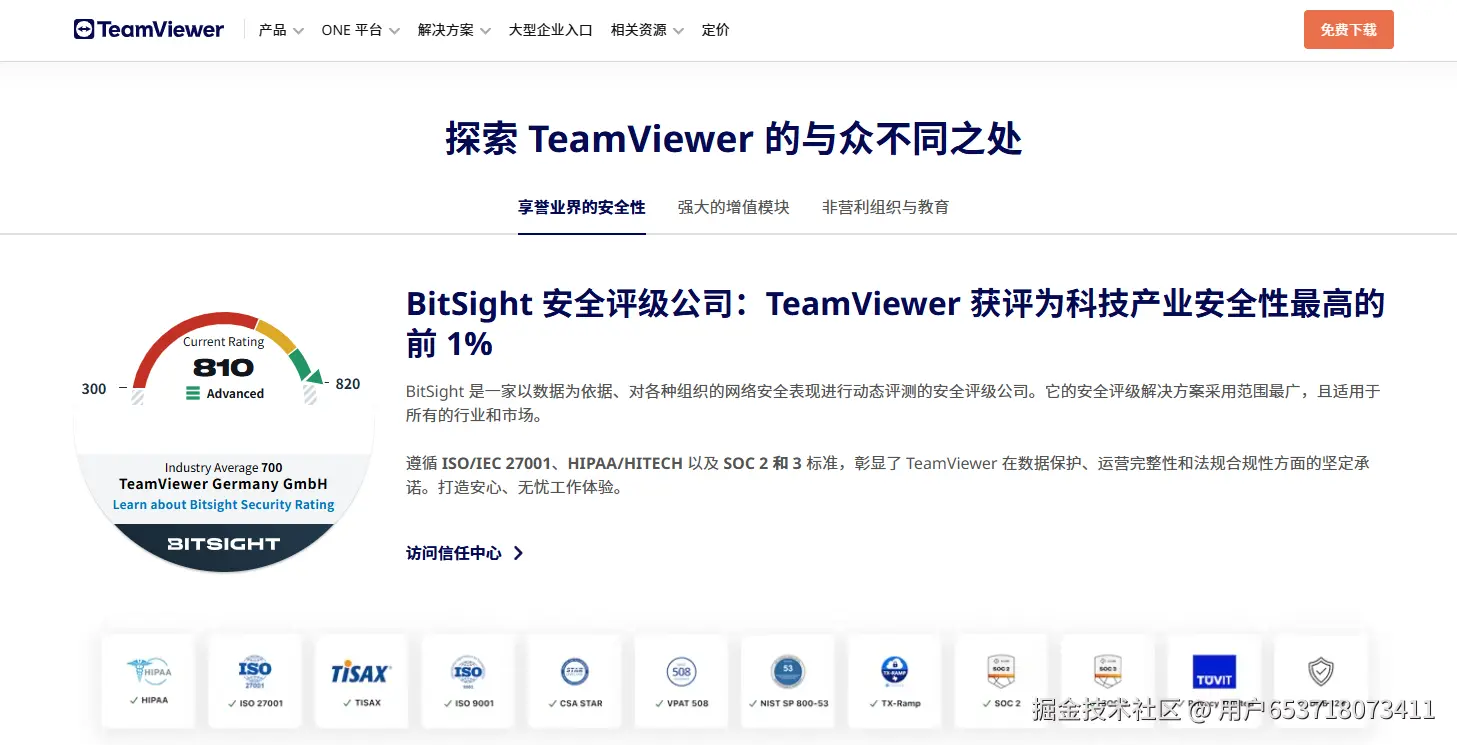Open the TÜVIT certification badge
The height and width of the screenshot is (745, 1457).
[x=1214, y=680]
